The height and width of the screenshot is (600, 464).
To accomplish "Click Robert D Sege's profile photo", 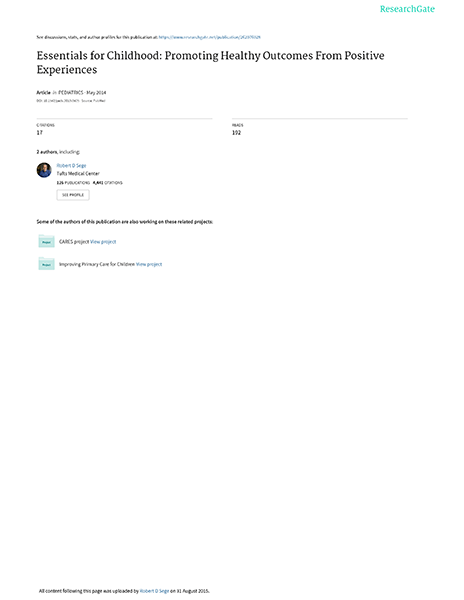I will click(x=44, y=170).
